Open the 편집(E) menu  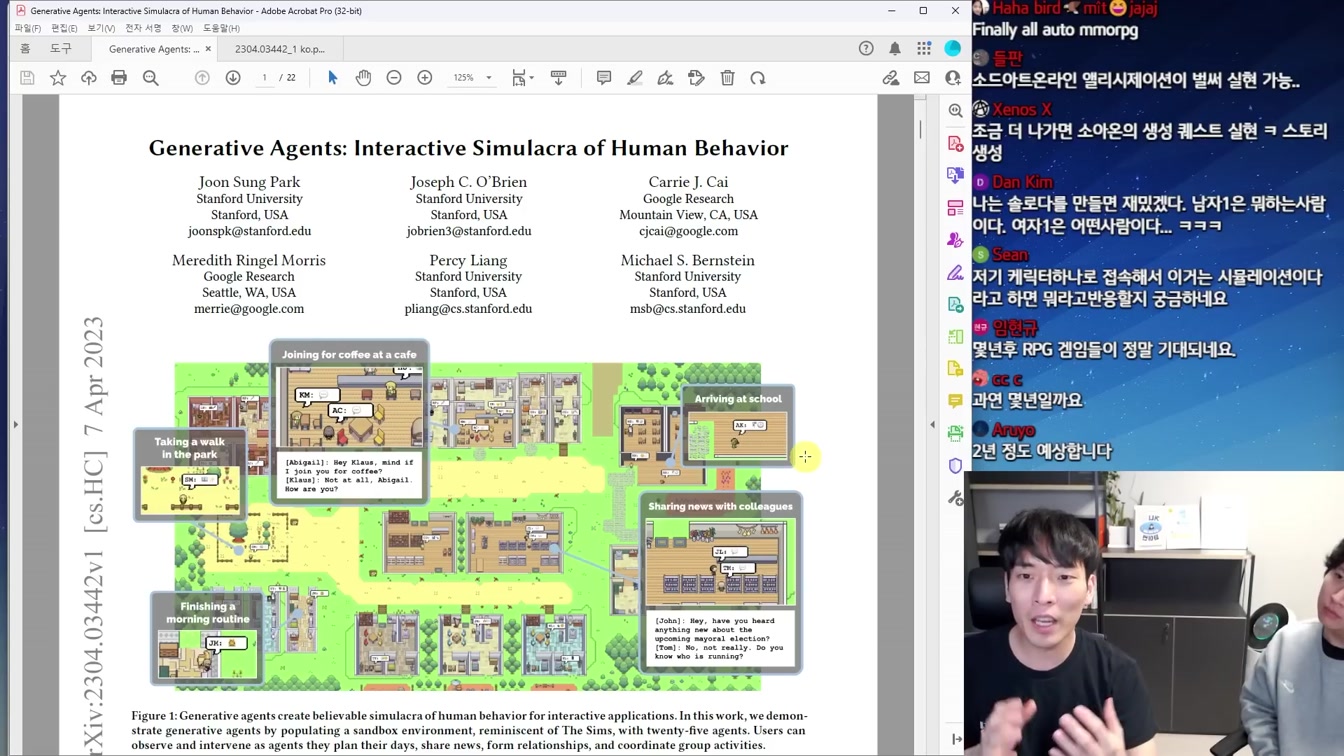[64, 28]
